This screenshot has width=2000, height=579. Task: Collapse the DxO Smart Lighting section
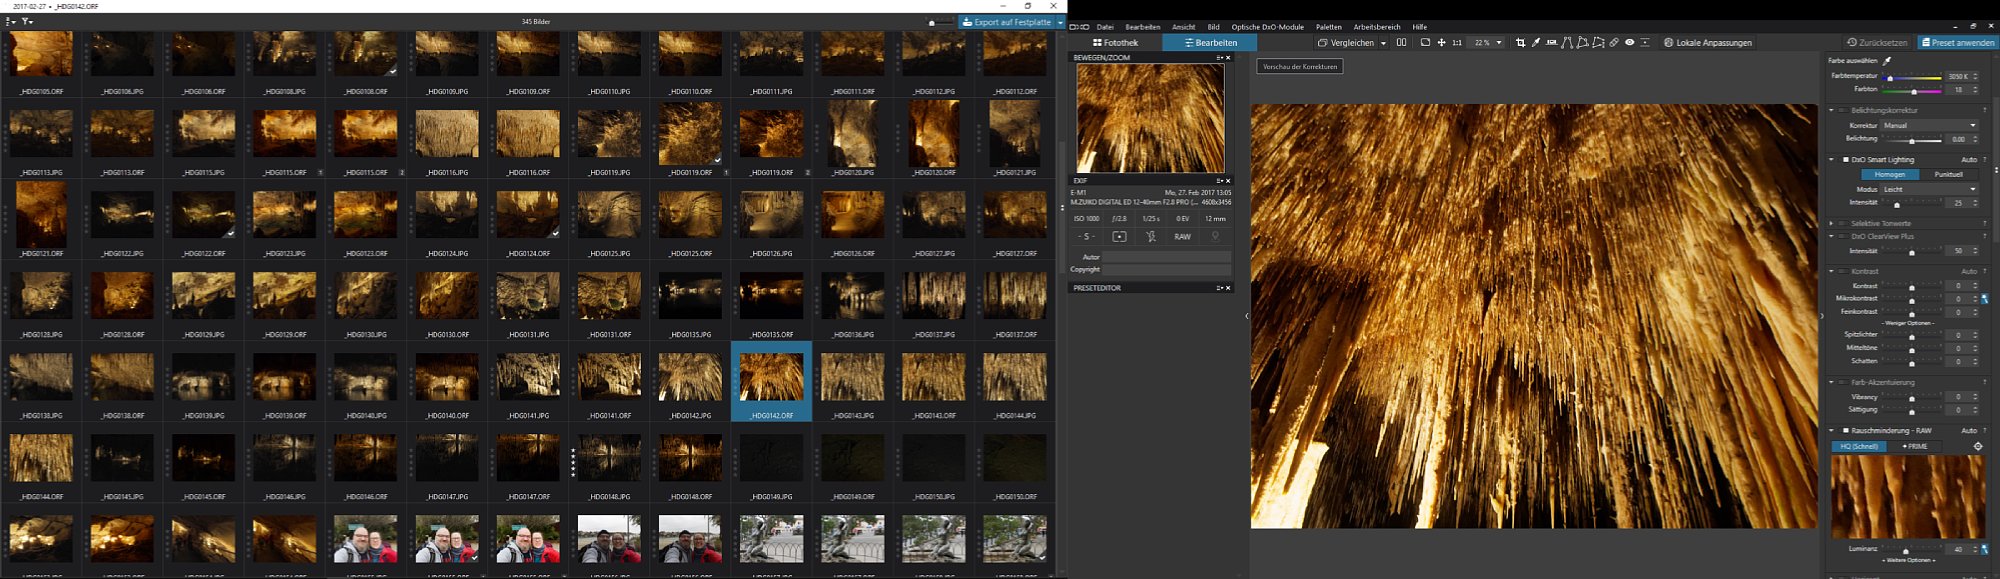1832,160
